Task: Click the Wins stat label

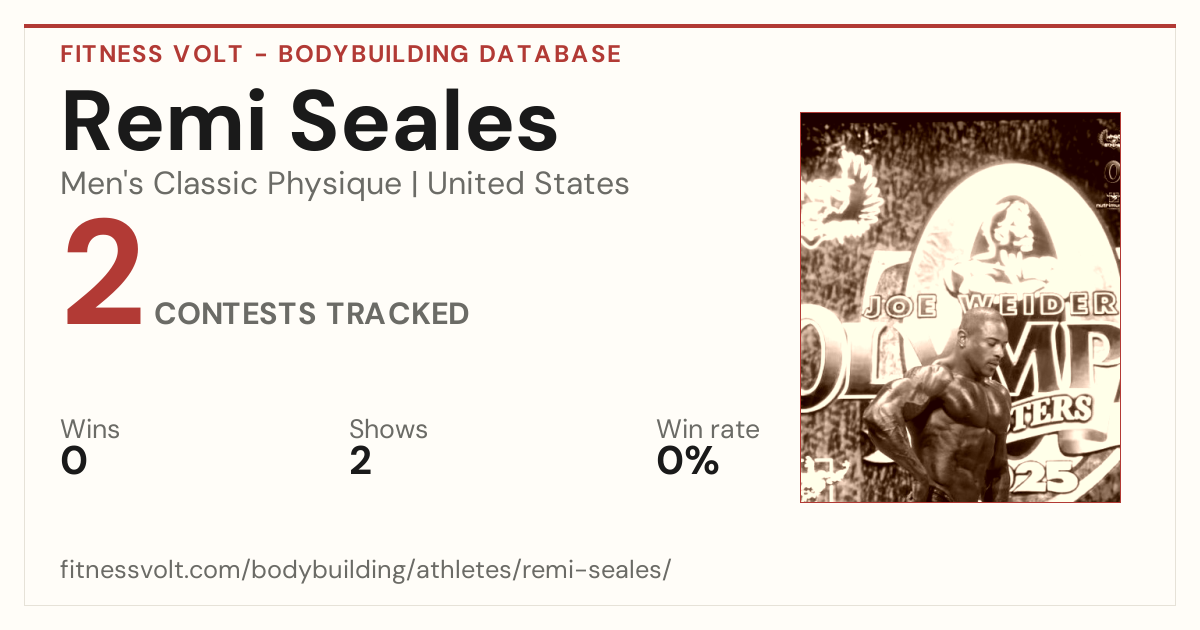Action: [x=90, y=430]
